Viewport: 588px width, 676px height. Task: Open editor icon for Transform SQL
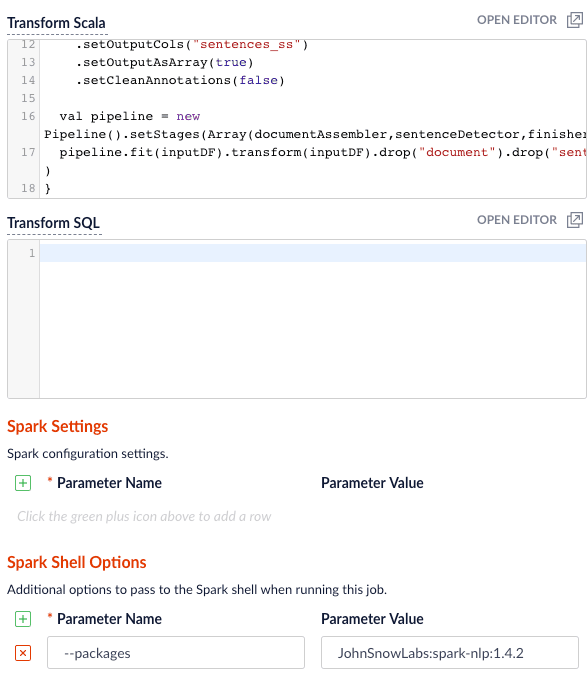(575, 220)
